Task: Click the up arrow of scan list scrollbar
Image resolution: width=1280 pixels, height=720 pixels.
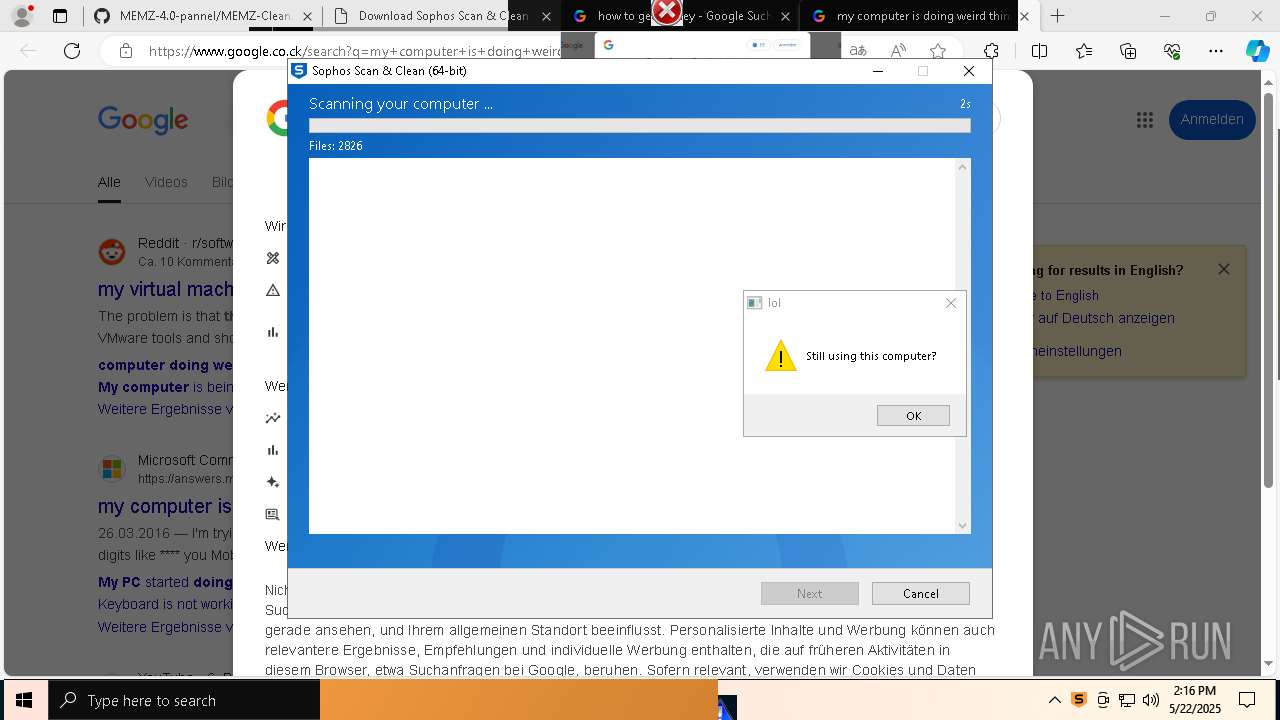Action: pyautogui.click(x=962, y=167)
